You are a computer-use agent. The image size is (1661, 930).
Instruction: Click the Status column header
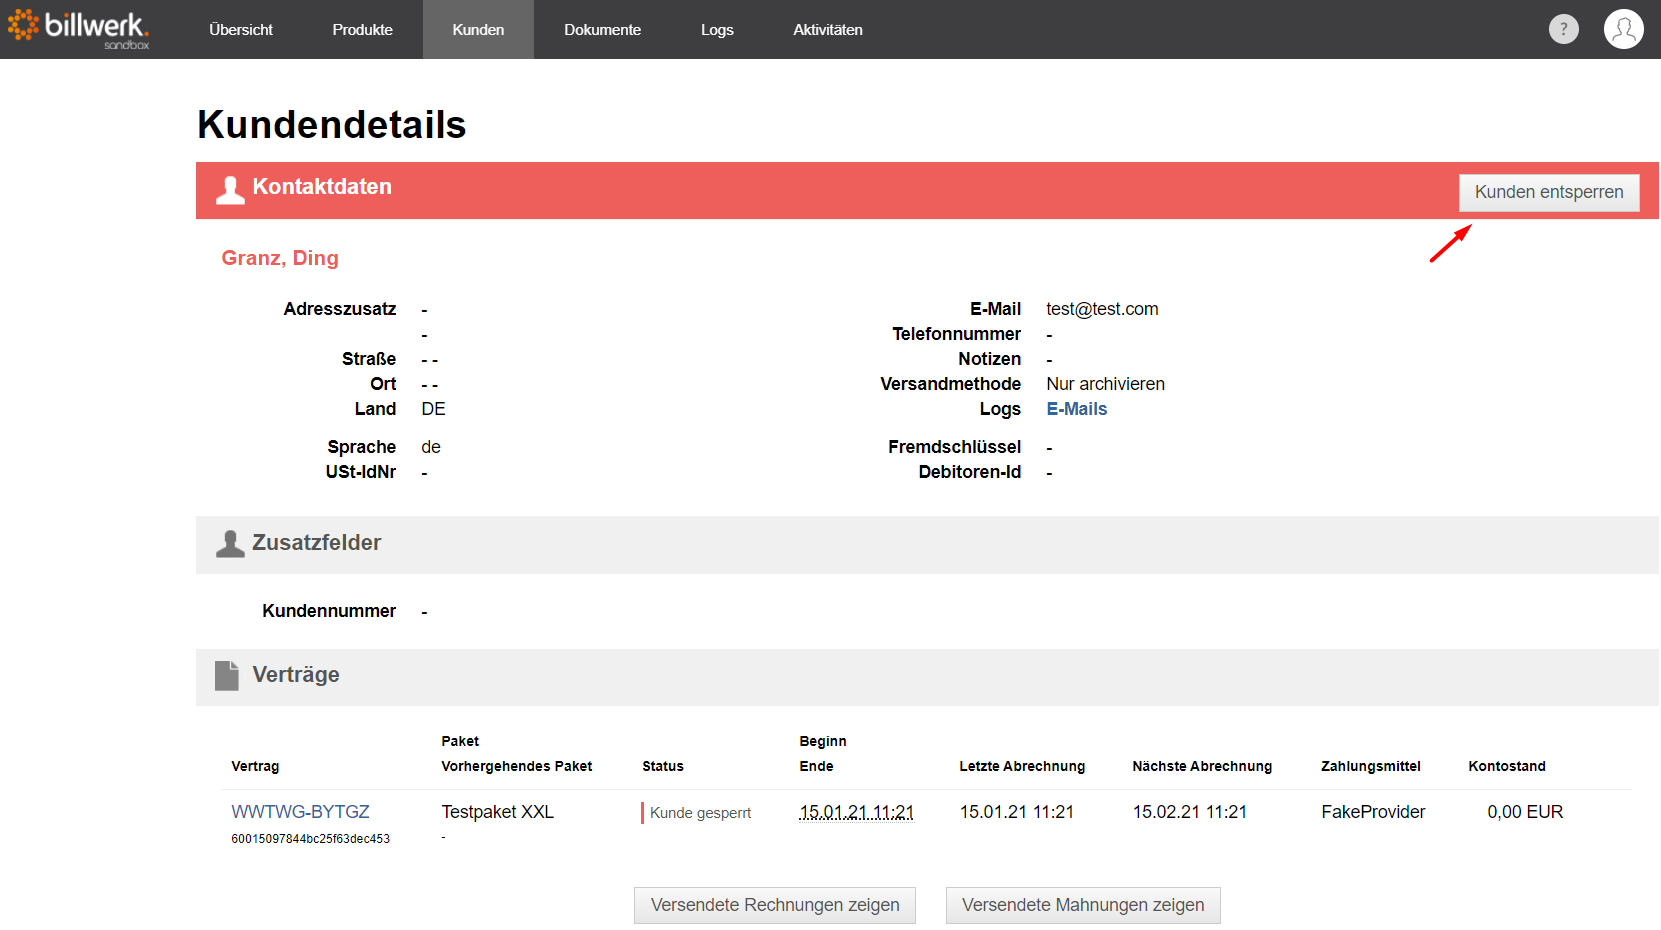coord(663,766)
